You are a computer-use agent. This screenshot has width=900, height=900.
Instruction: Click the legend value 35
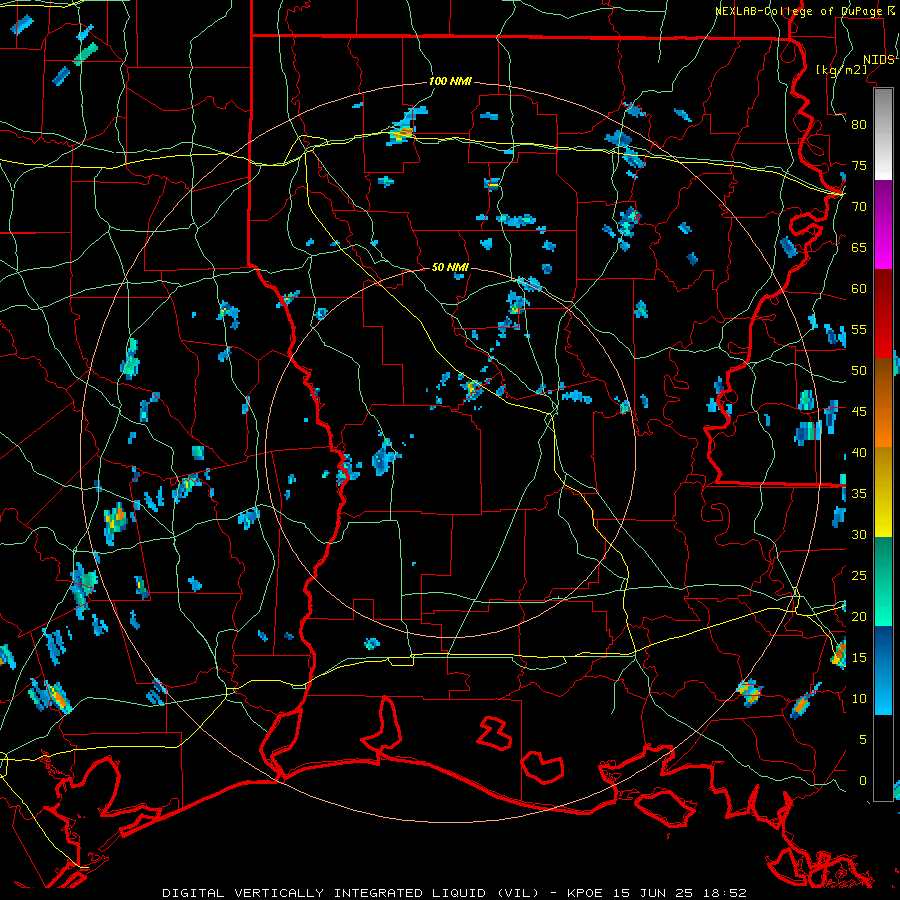click(x=859, y=494)
